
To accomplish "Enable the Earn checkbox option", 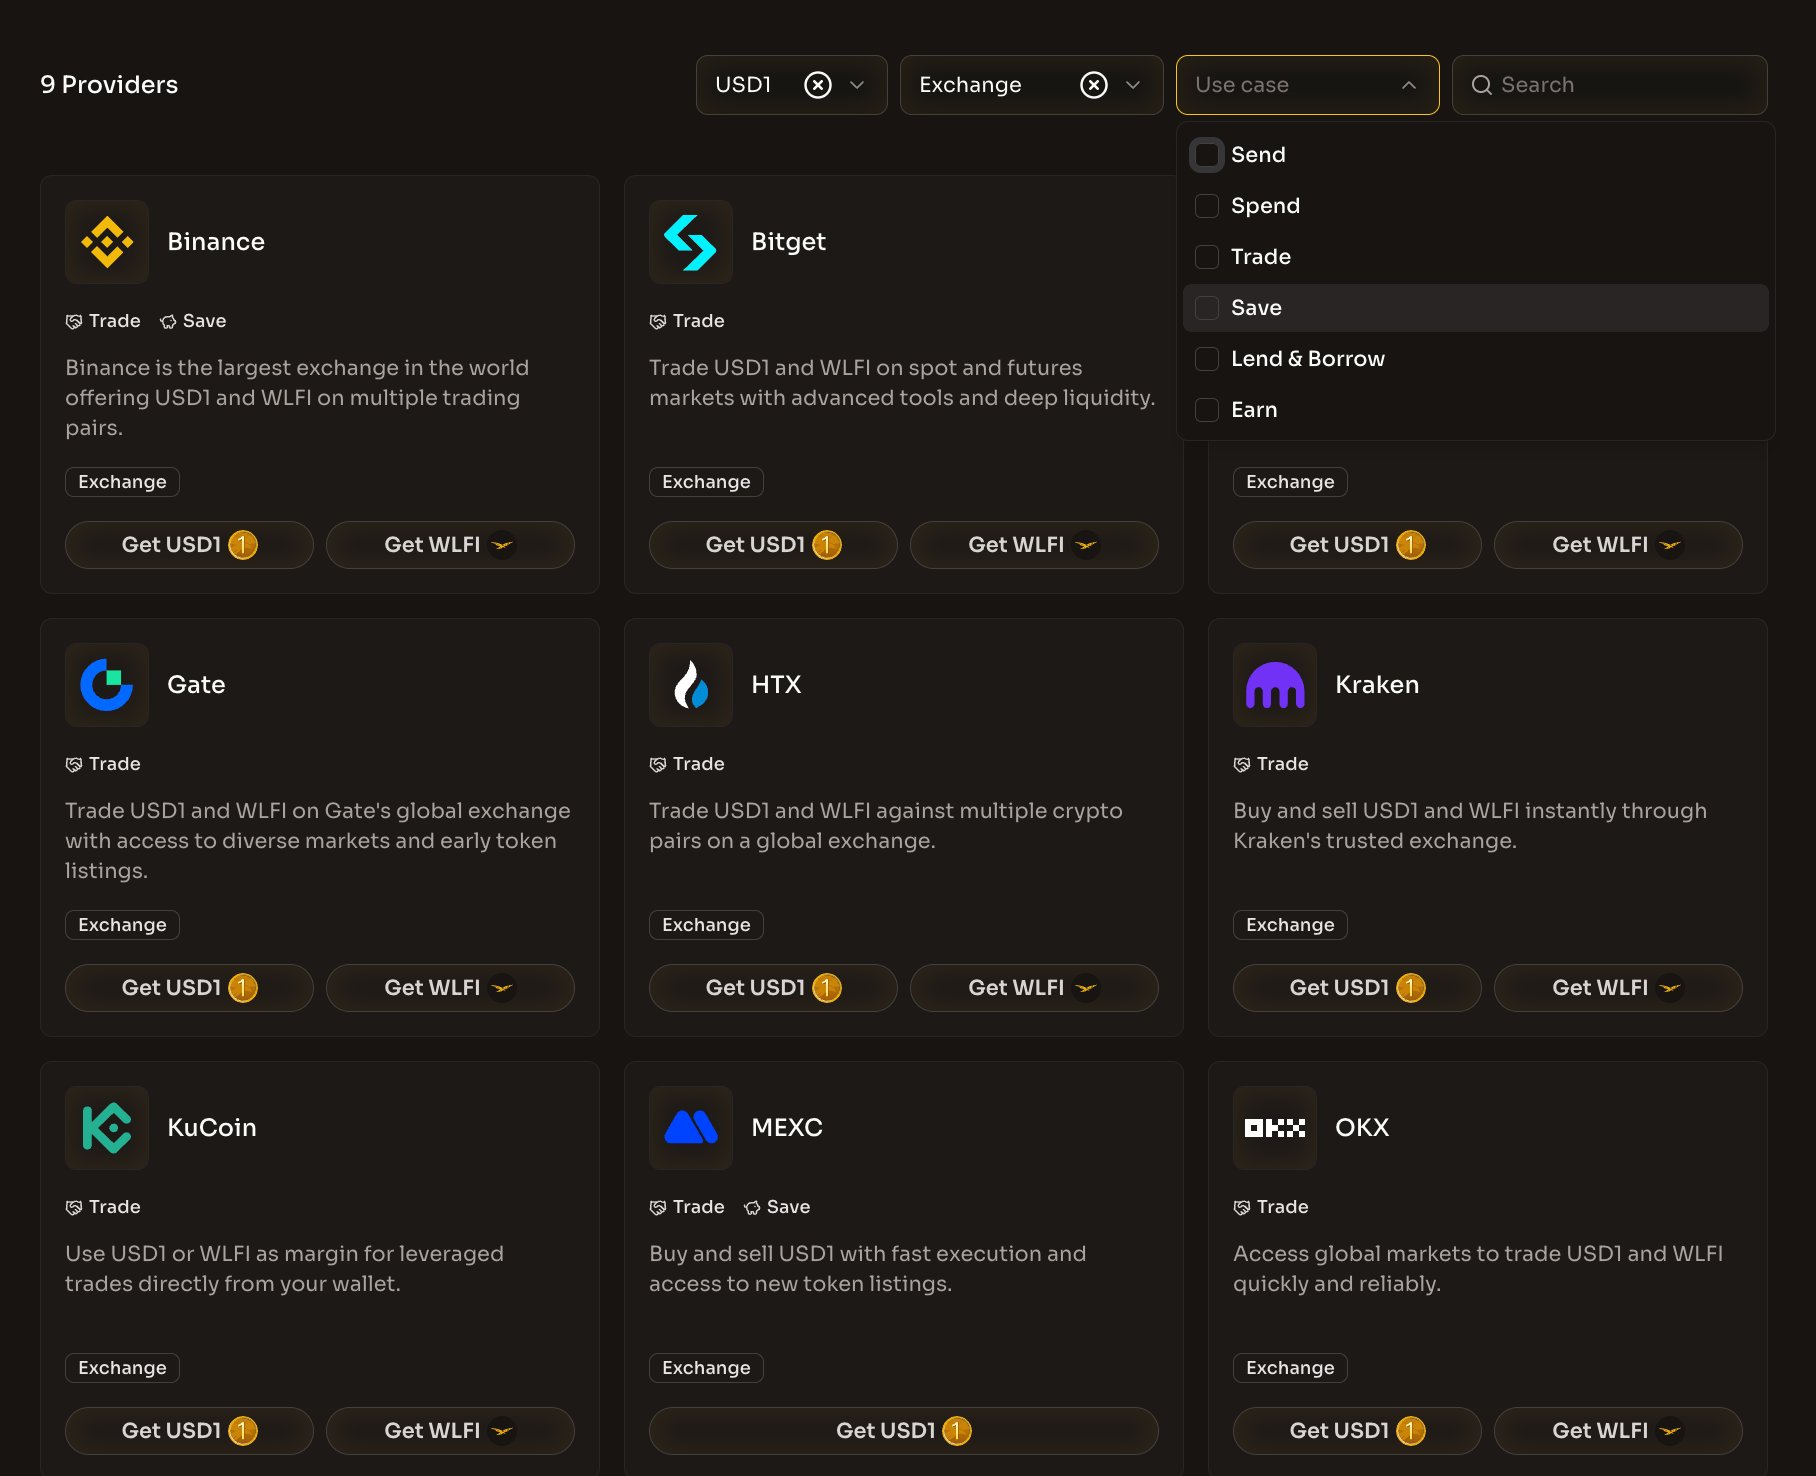I will coord(1207,410).
